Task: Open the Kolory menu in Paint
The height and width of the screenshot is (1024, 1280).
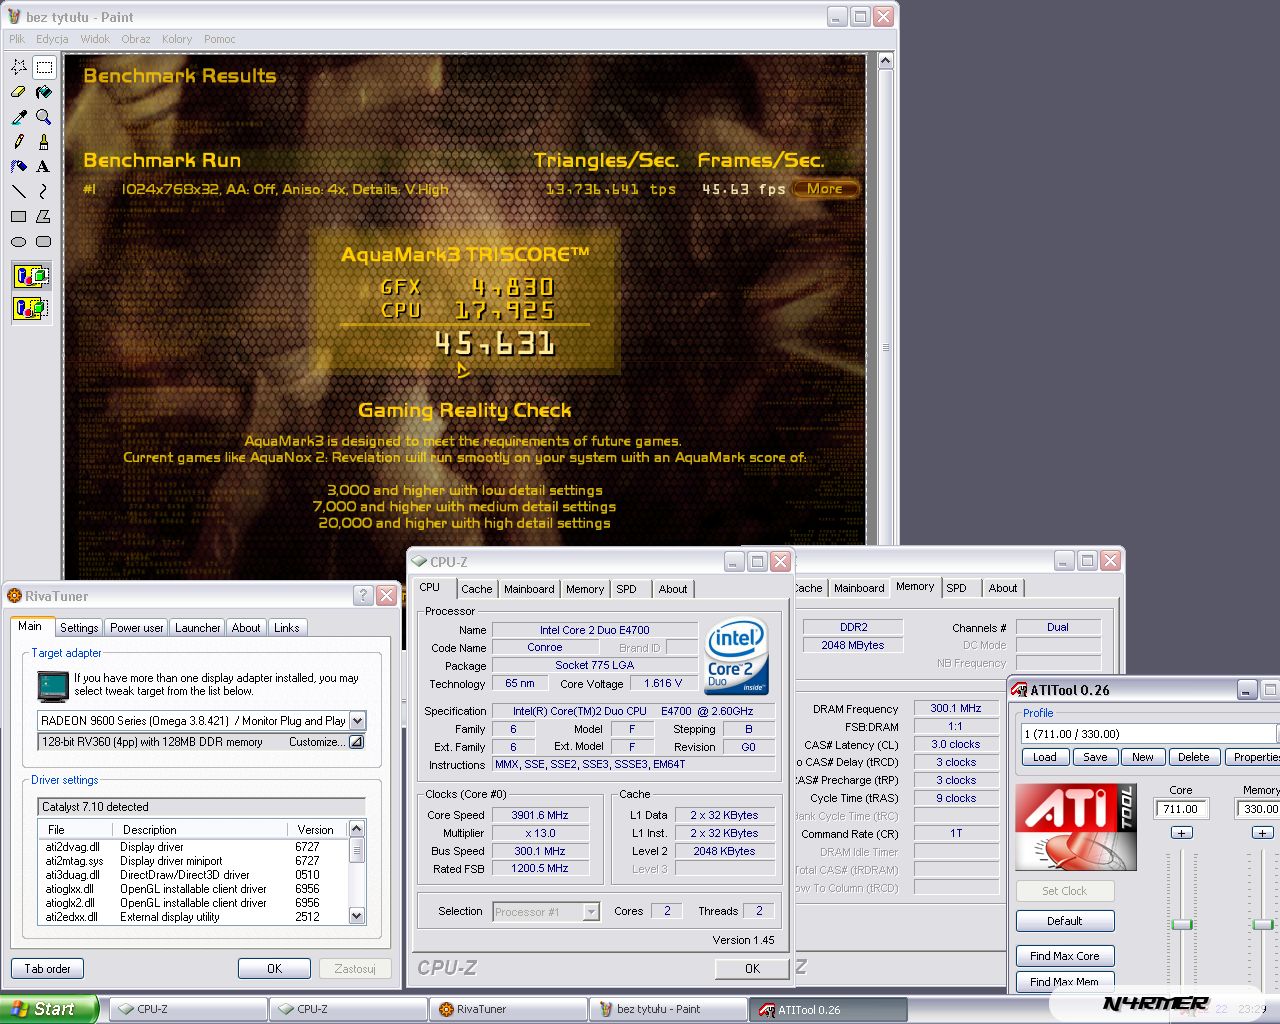Action: (x=177, y=39)
